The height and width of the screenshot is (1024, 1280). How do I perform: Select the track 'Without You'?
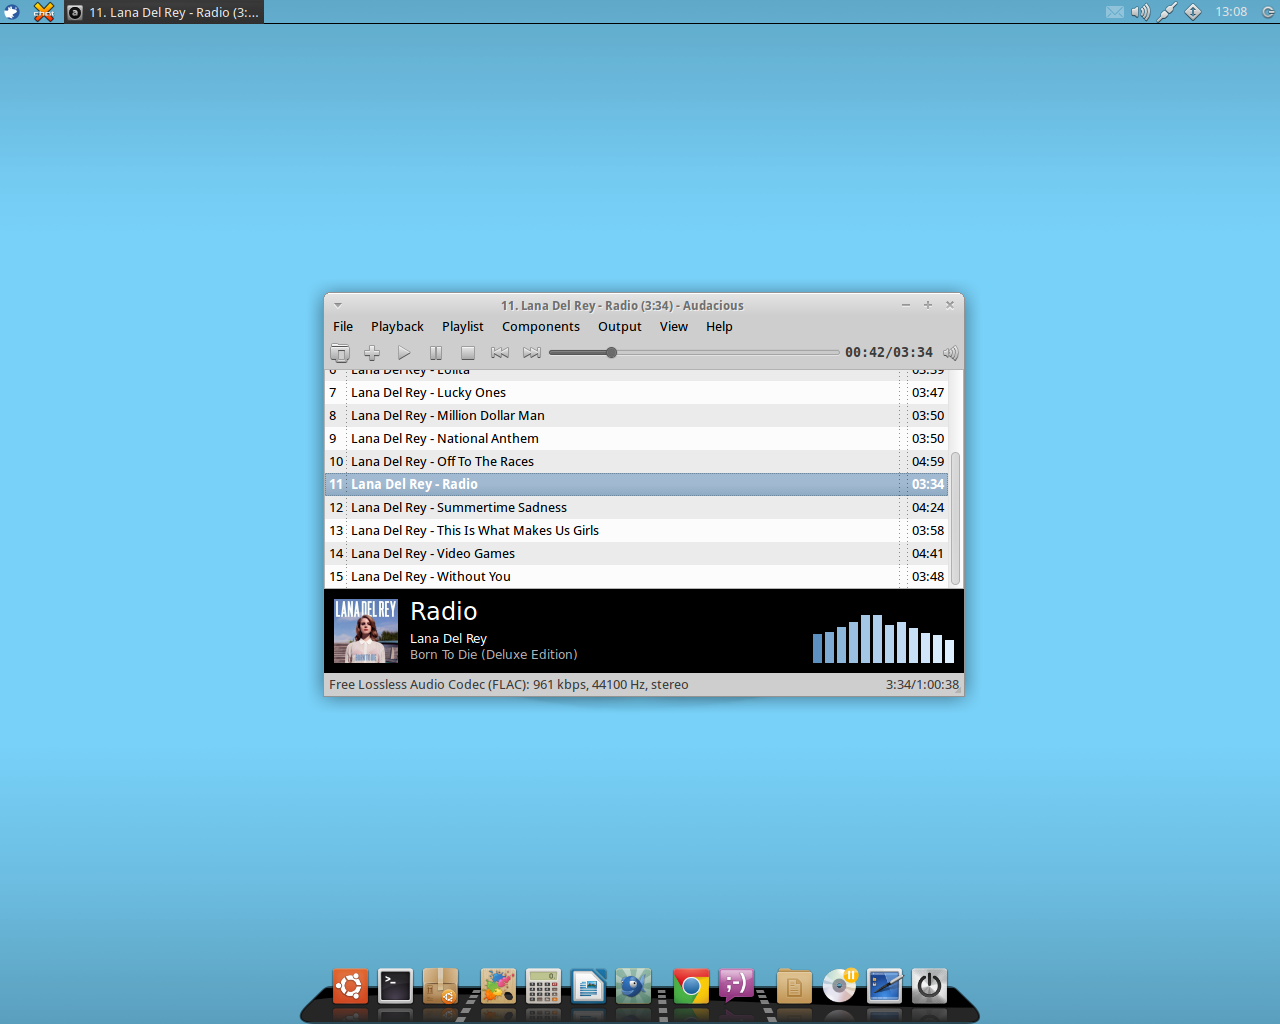(636, 577)
